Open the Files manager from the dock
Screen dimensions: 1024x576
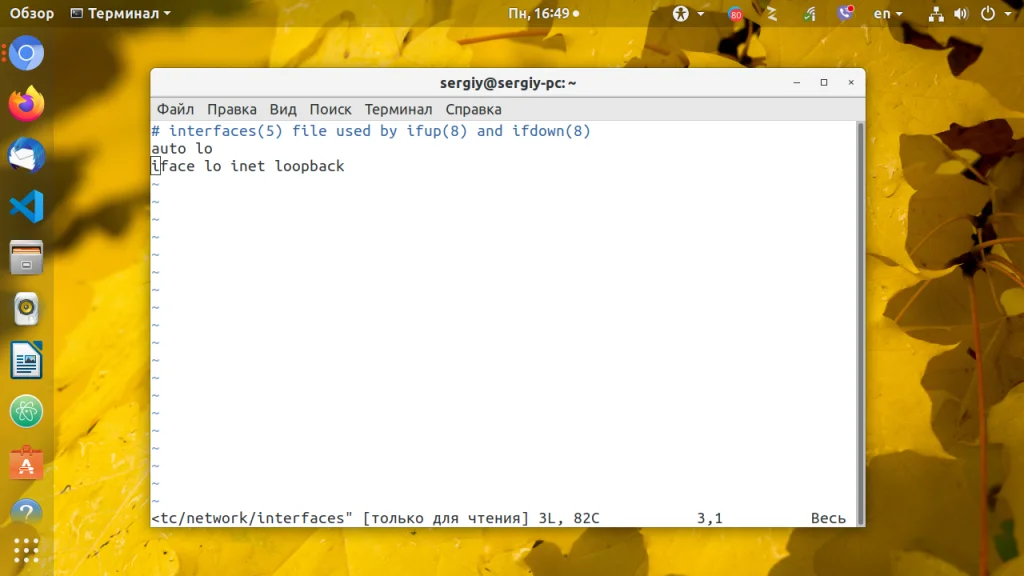(x=26, y=257)
